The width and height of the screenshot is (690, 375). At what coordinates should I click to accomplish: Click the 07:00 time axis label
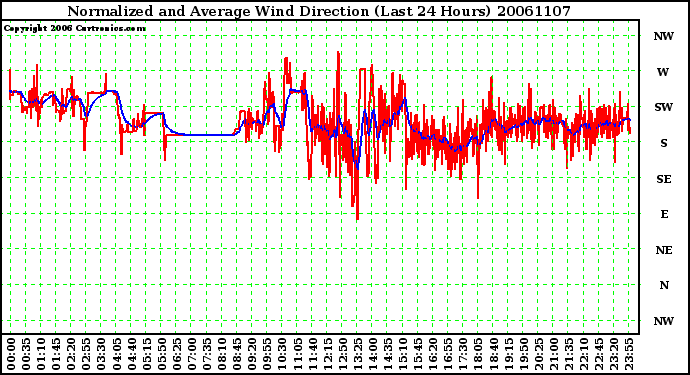point(192,354)
